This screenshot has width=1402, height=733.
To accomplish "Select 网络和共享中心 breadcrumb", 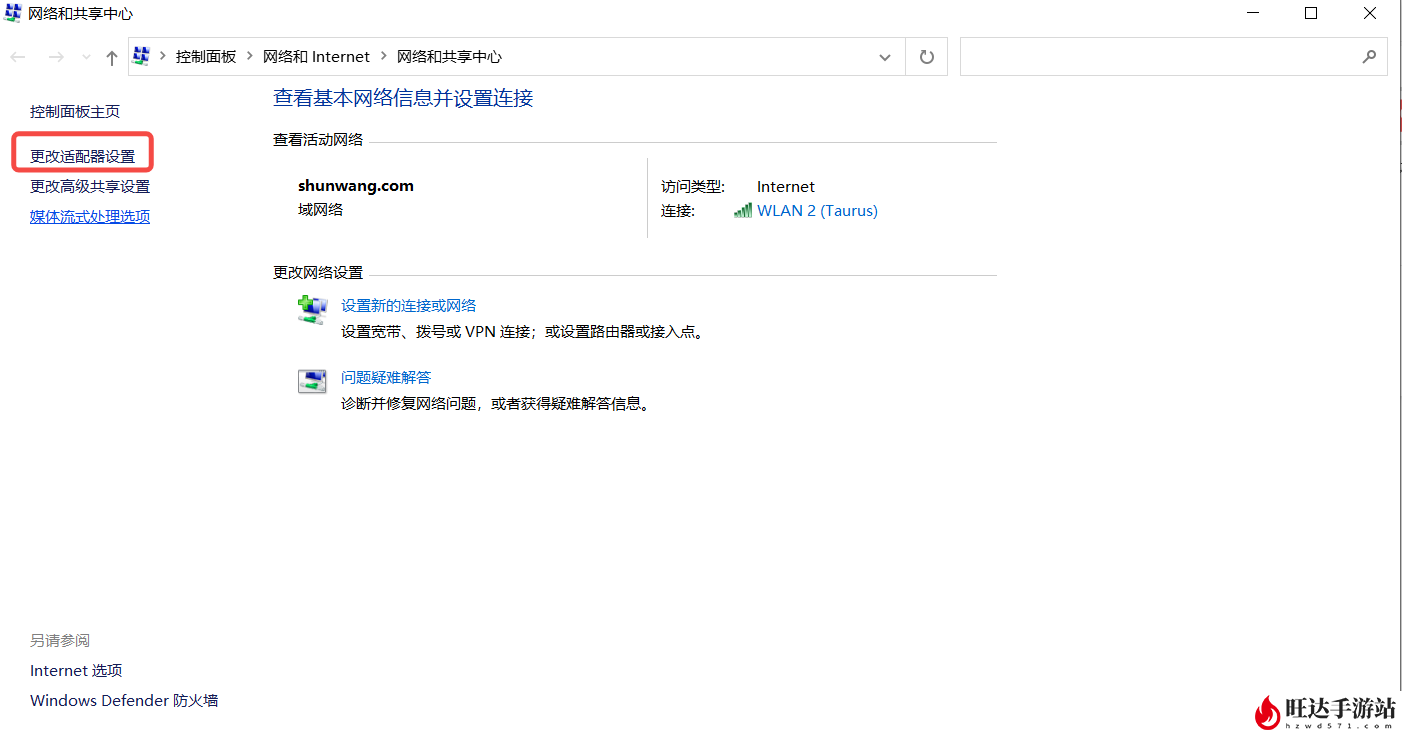I will pos(449,57).
